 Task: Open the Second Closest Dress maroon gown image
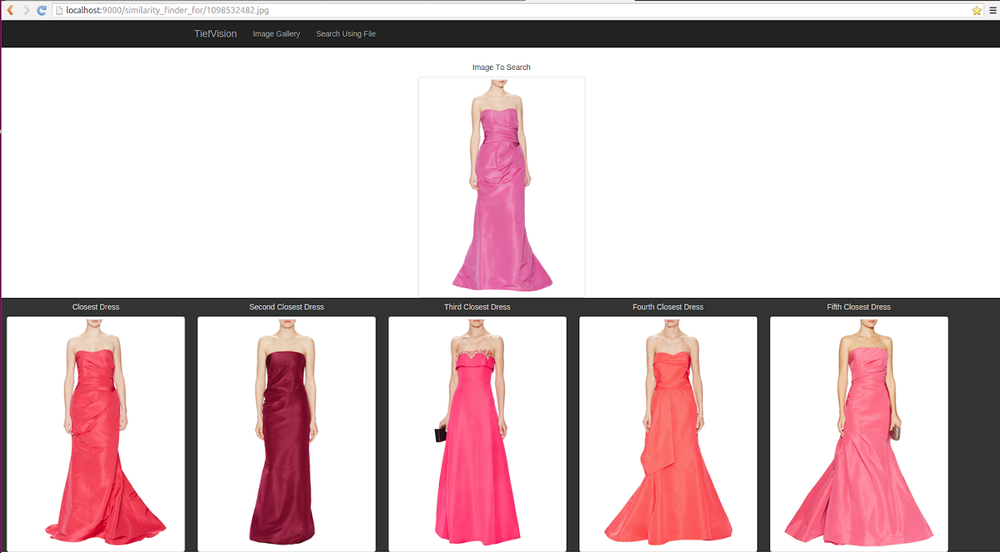(x=287, y=433)
